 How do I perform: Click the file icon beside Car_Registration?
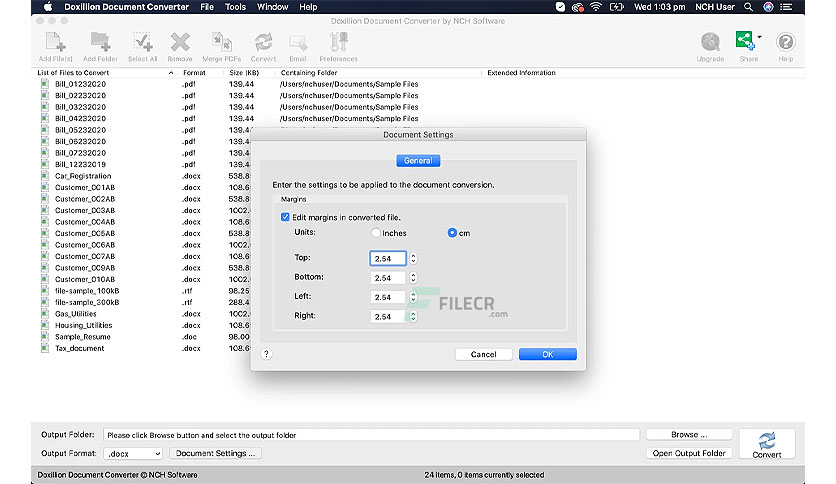click(45, 176)
